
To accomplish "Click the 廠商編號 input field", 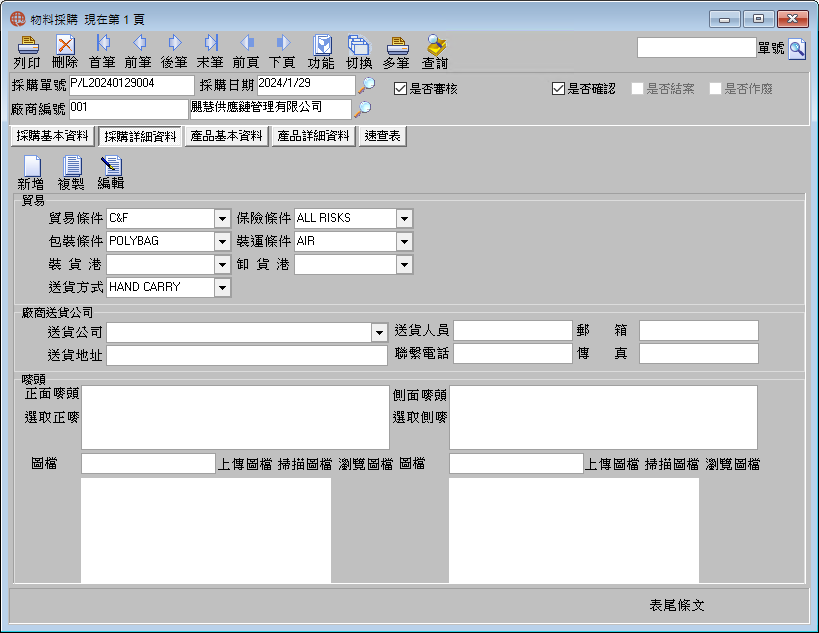I will pyautogui.click(x=128, y=109).
